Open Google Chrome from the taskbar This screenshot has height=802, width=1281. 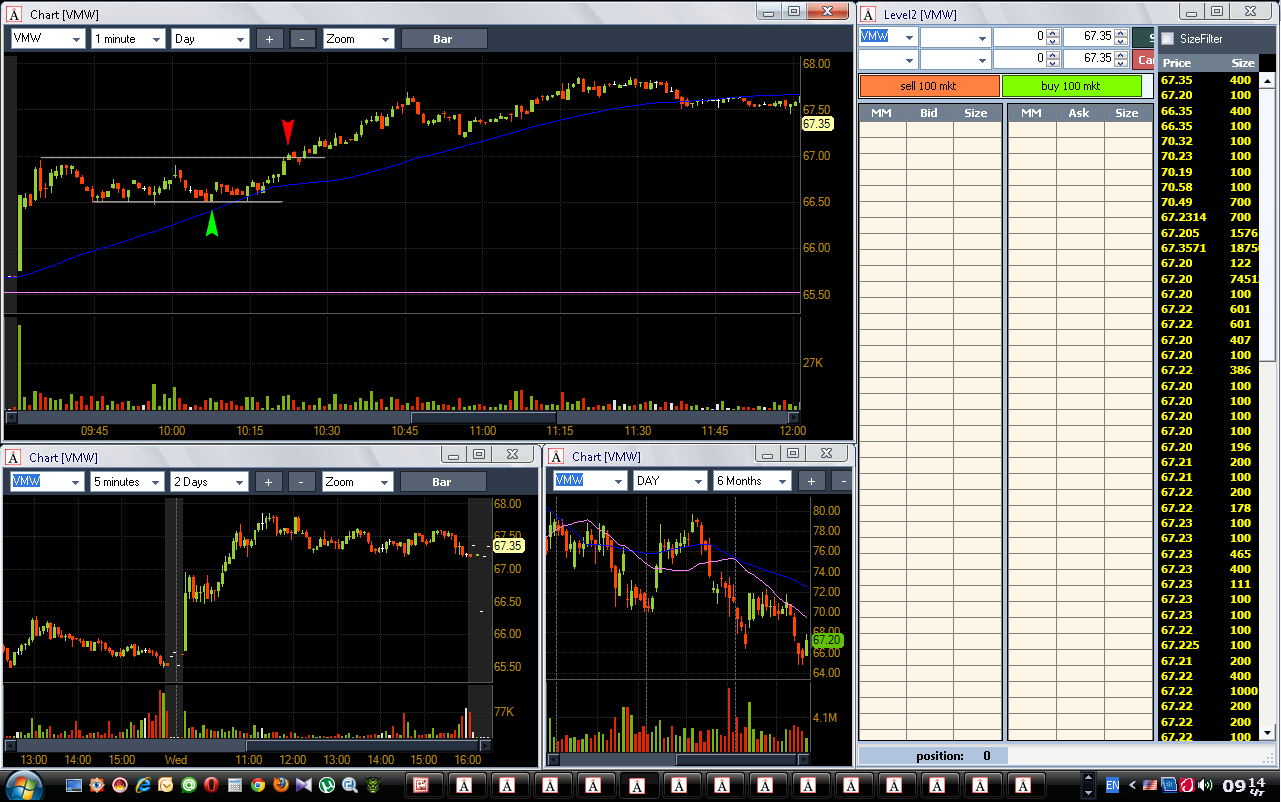[258, 785]
